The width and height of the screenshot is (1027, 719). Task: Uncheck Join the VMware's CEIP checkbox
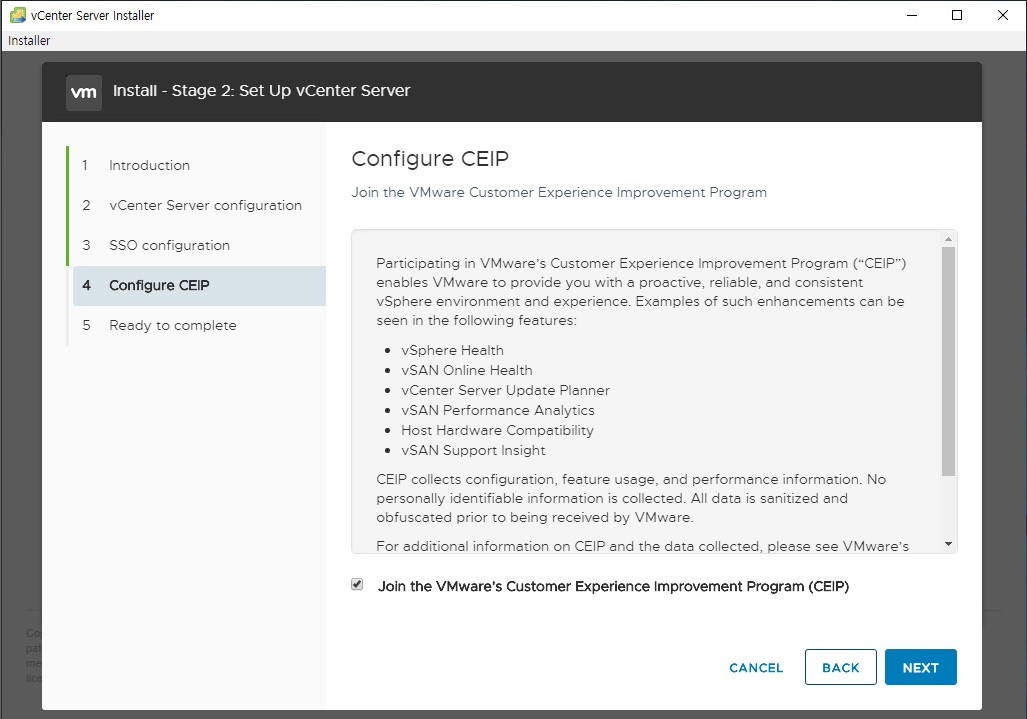click(357, 584)
